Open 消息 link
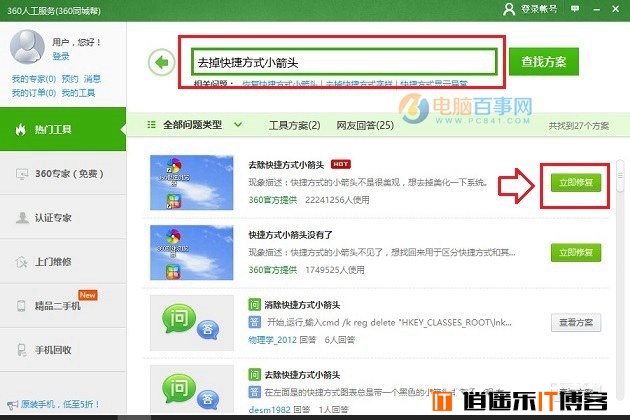This screenshot has height=420, width=630. pyautogui.click(x=92, y=79)
